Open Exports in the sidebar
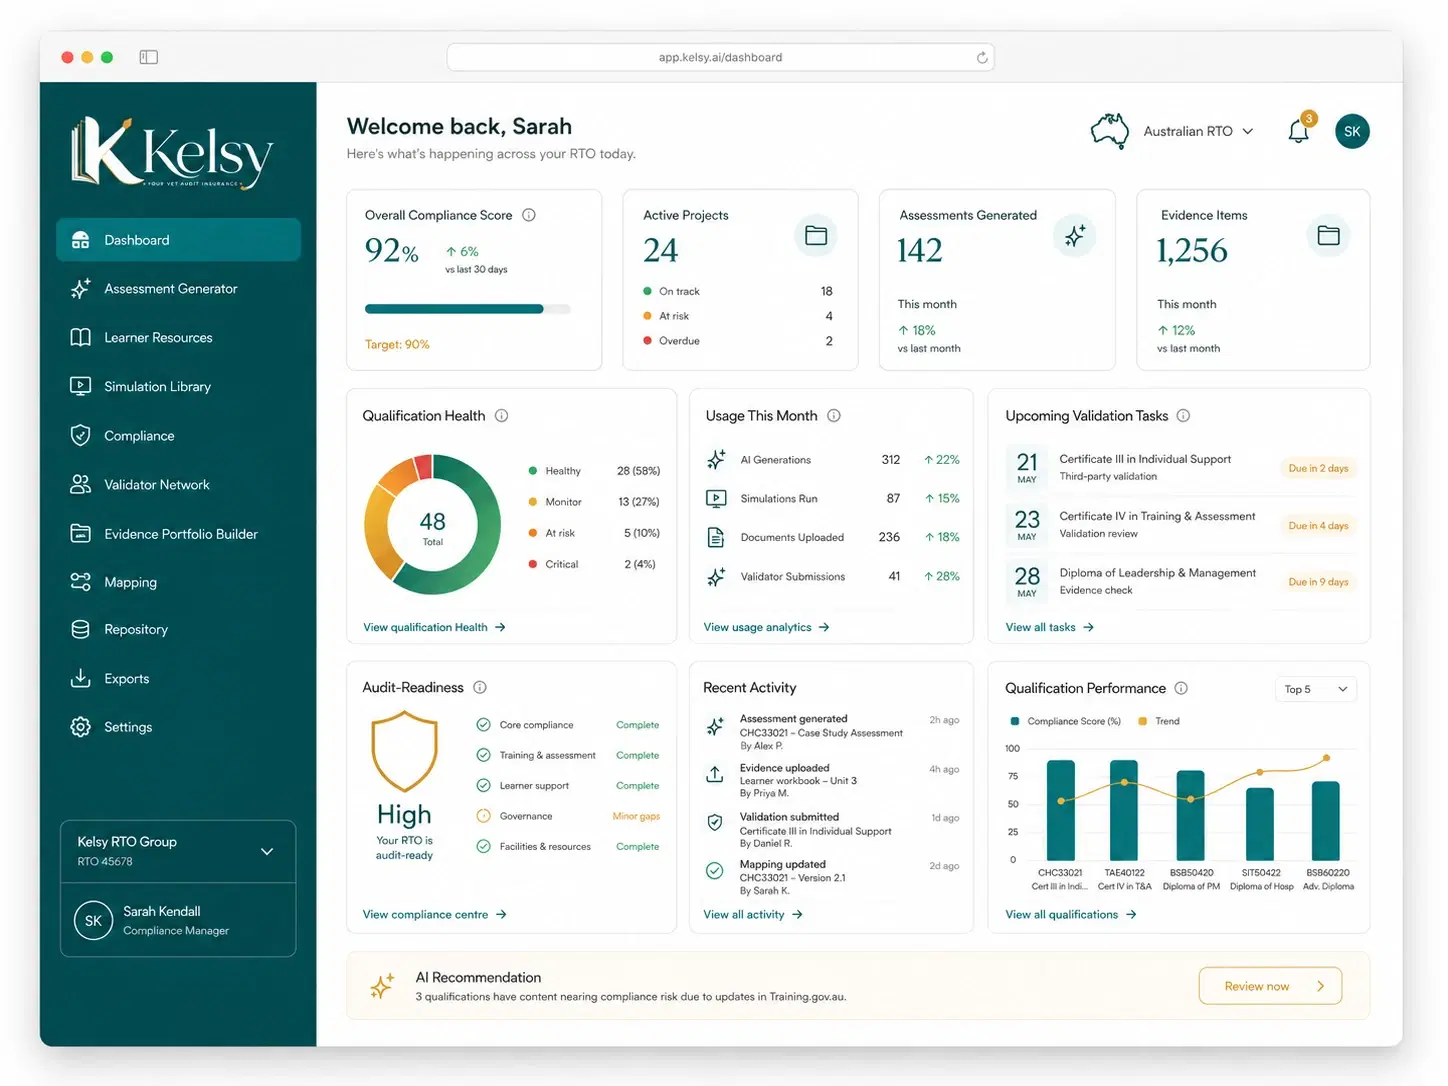 178,678
